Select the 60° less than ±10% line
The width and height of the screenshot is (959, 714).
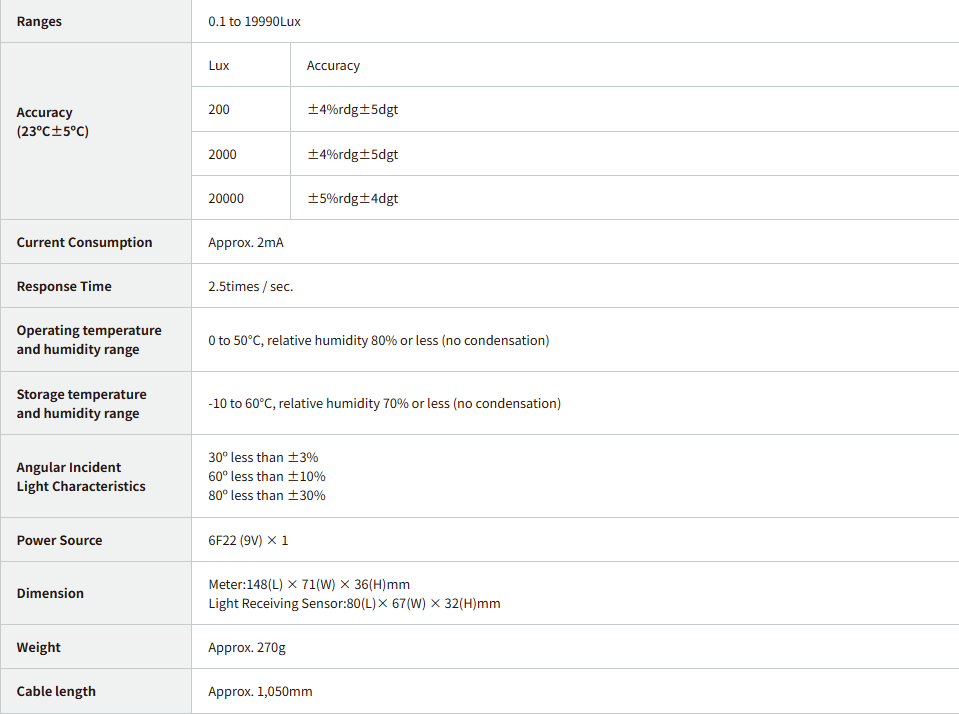point(267,476)
